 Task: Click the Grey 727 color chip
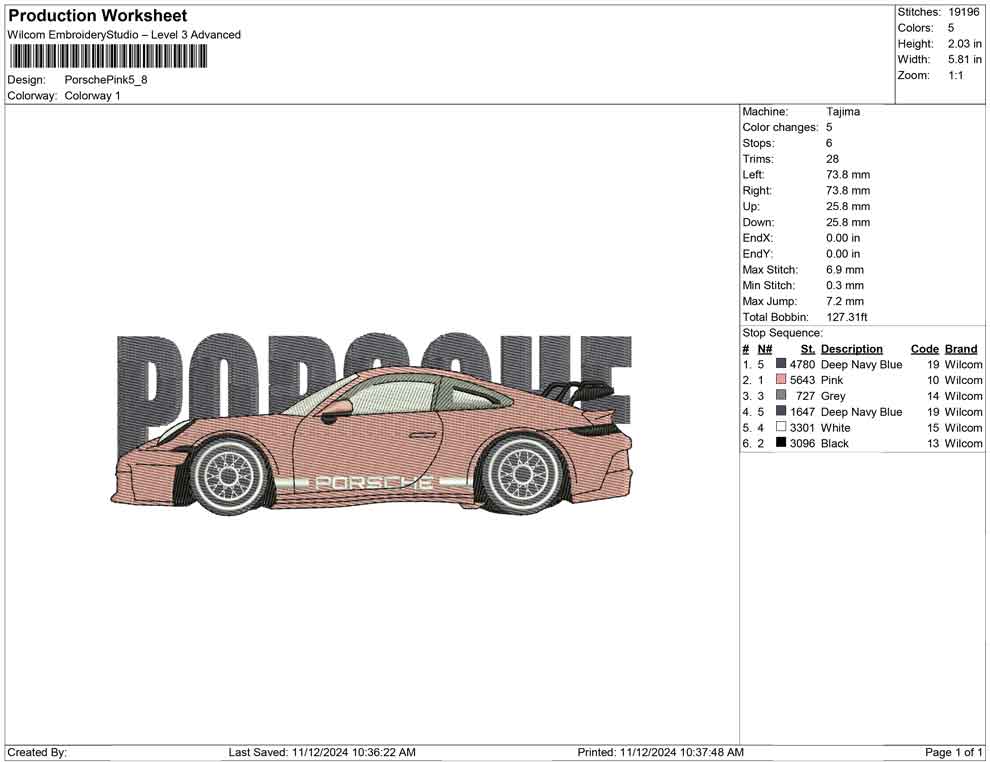pos(780,396)
